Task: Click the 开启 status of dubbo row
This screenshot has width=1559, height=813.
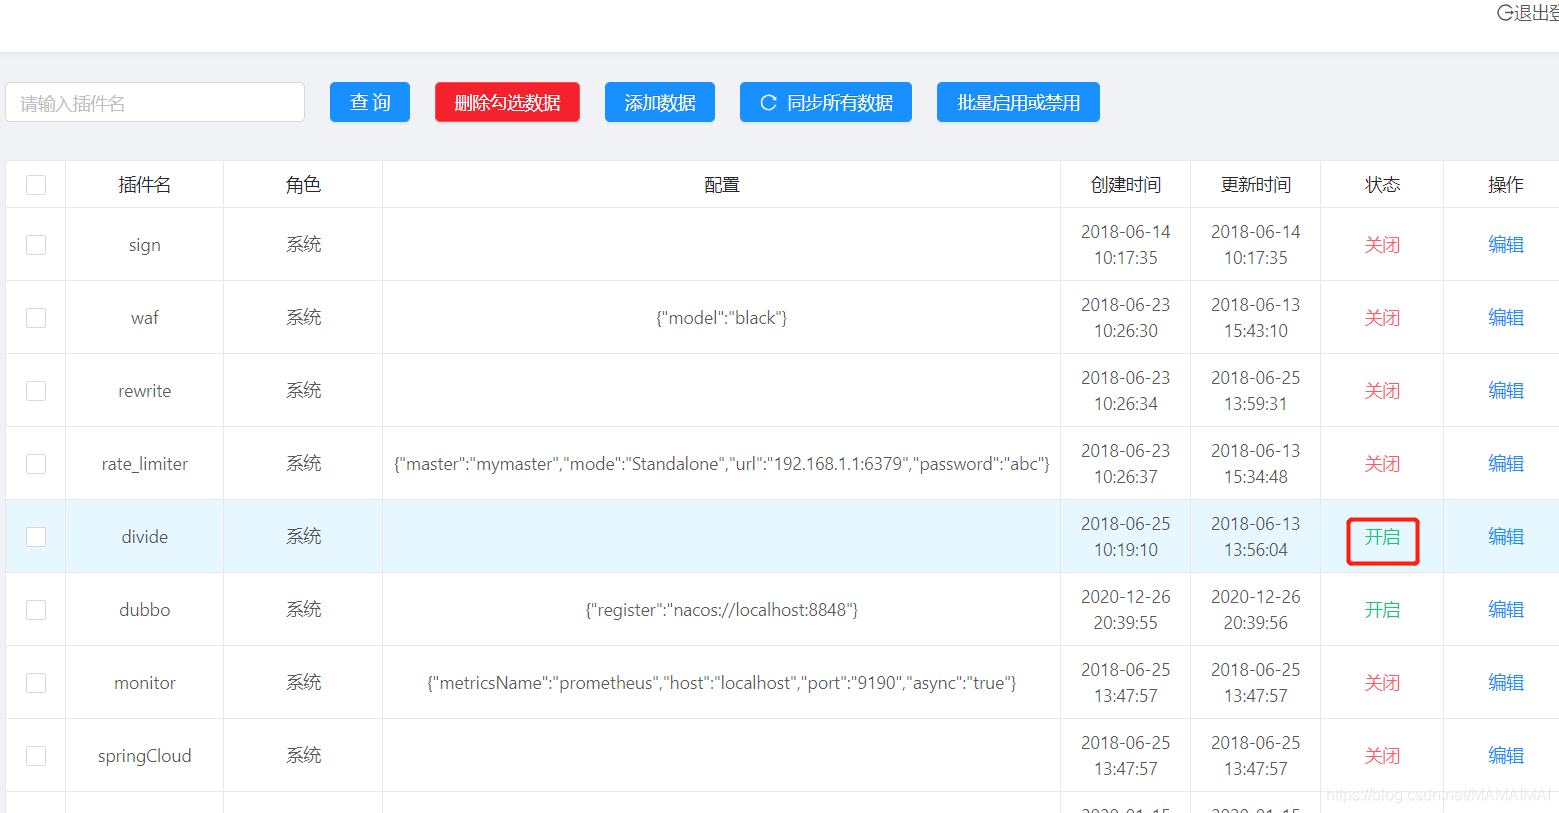Action: click(x=1383, y=610)
